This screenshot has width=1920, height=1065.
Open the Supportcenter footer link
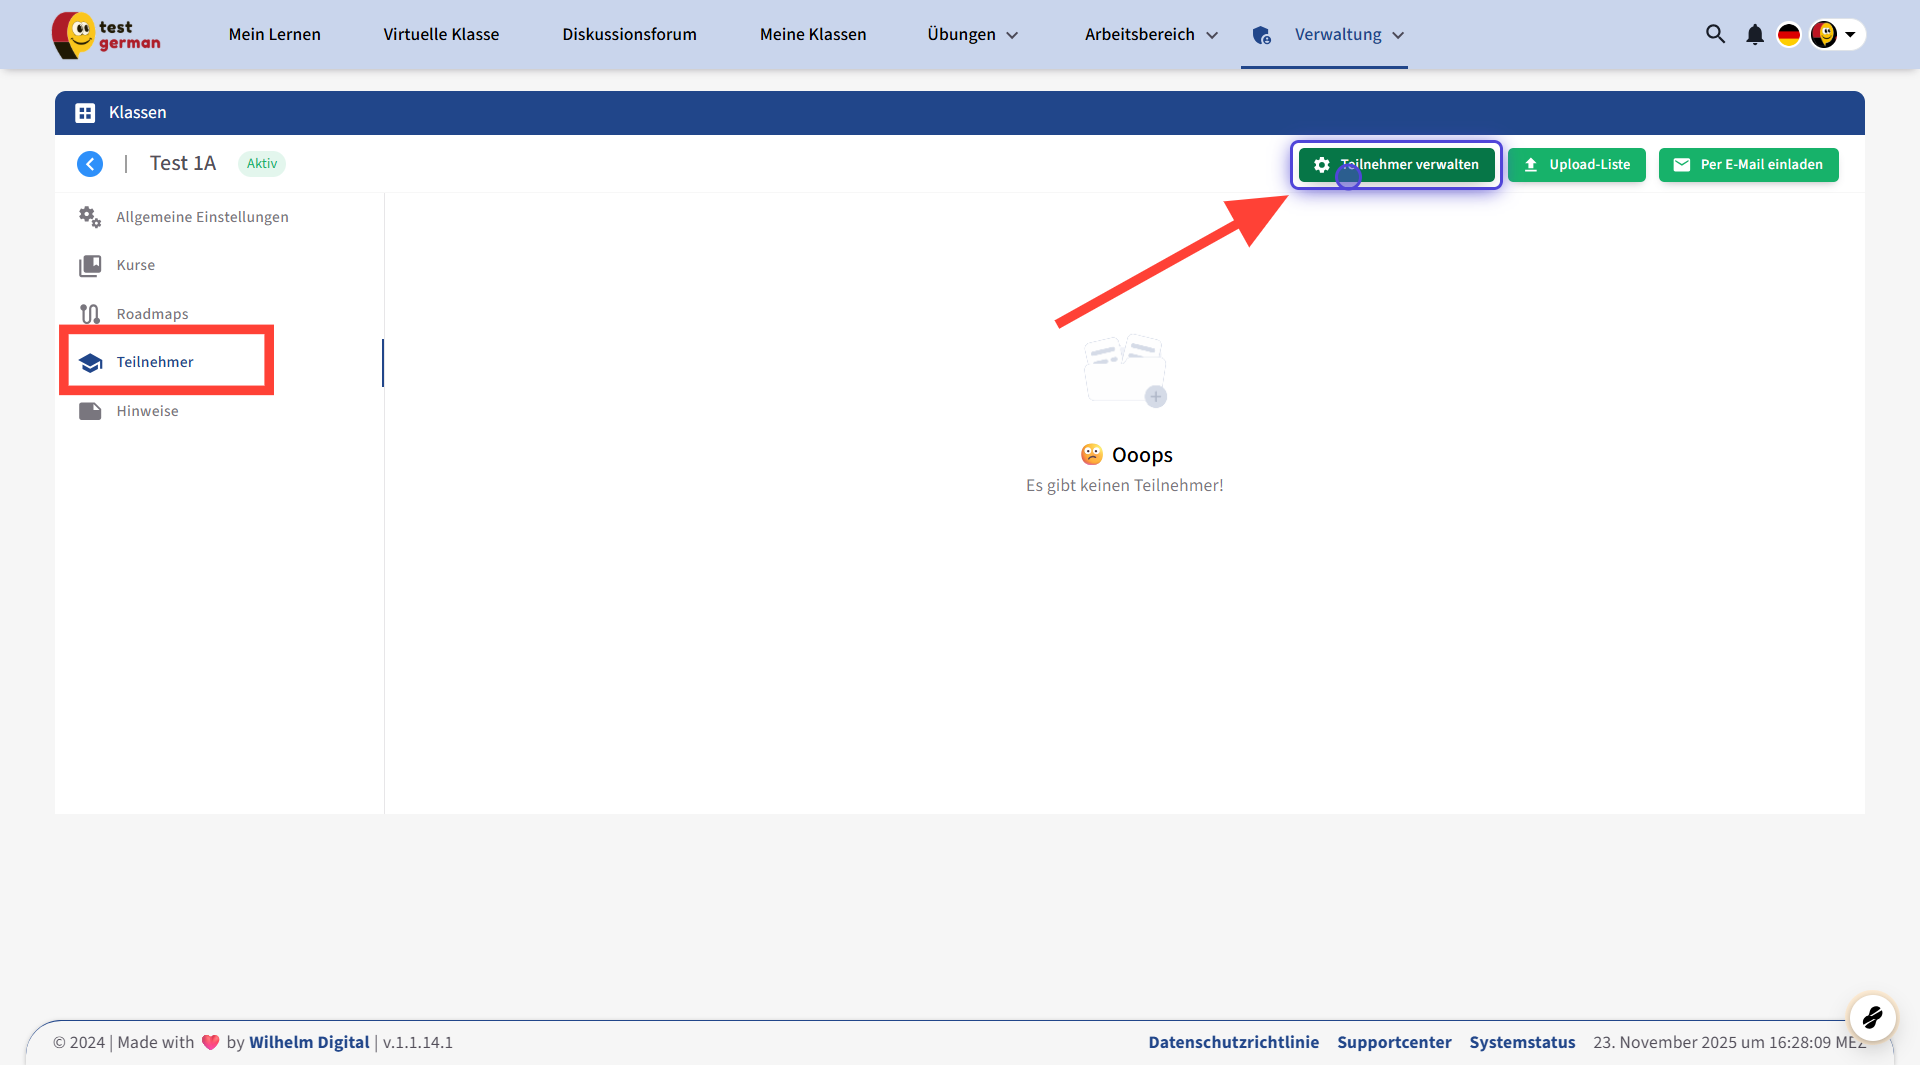point(1394,1042)
